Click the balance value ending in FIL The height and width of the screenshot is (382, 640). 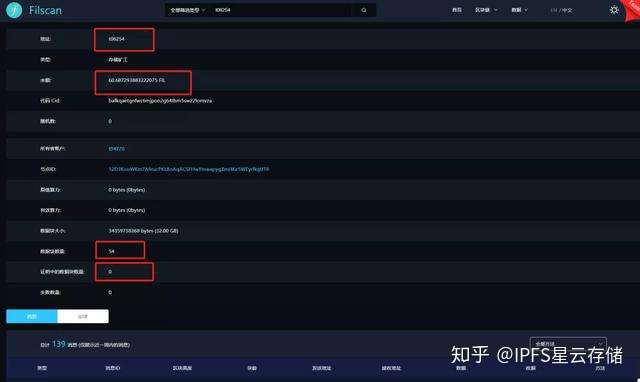point(137,80)
